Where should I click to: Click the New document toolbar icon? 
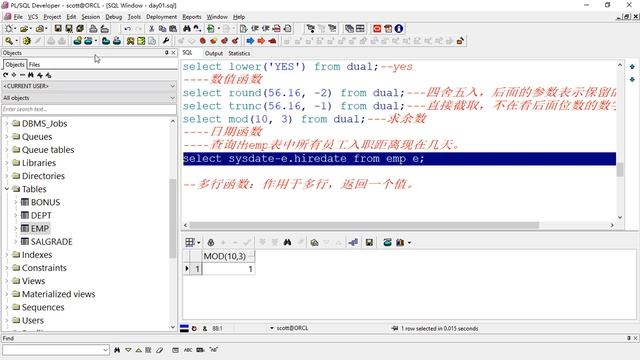click(x=8, y=29)
